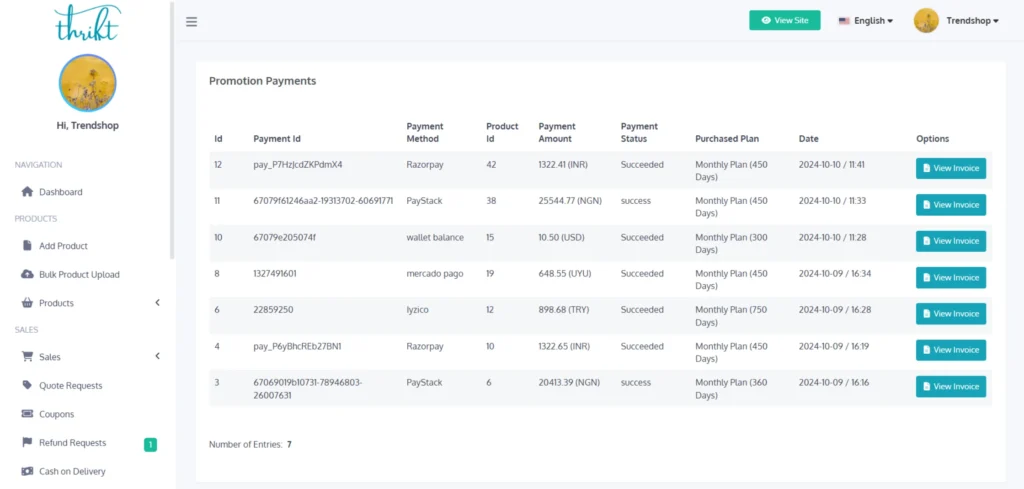The image size is (1024, 489).
Task: Open the Refund Requests menu item
Action: 72,443
